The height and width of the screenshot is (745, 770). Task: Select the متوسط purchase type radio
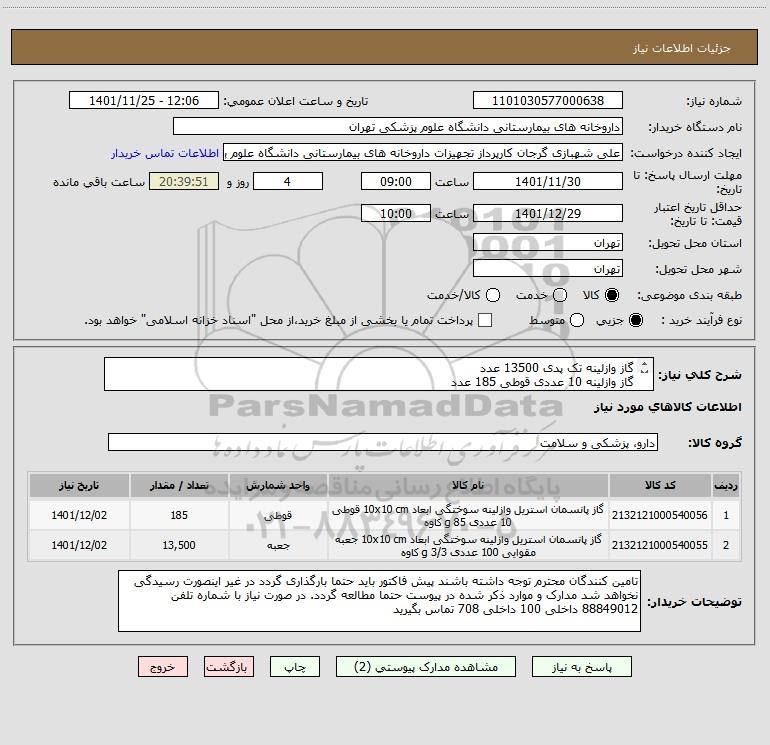pos(577,320)
